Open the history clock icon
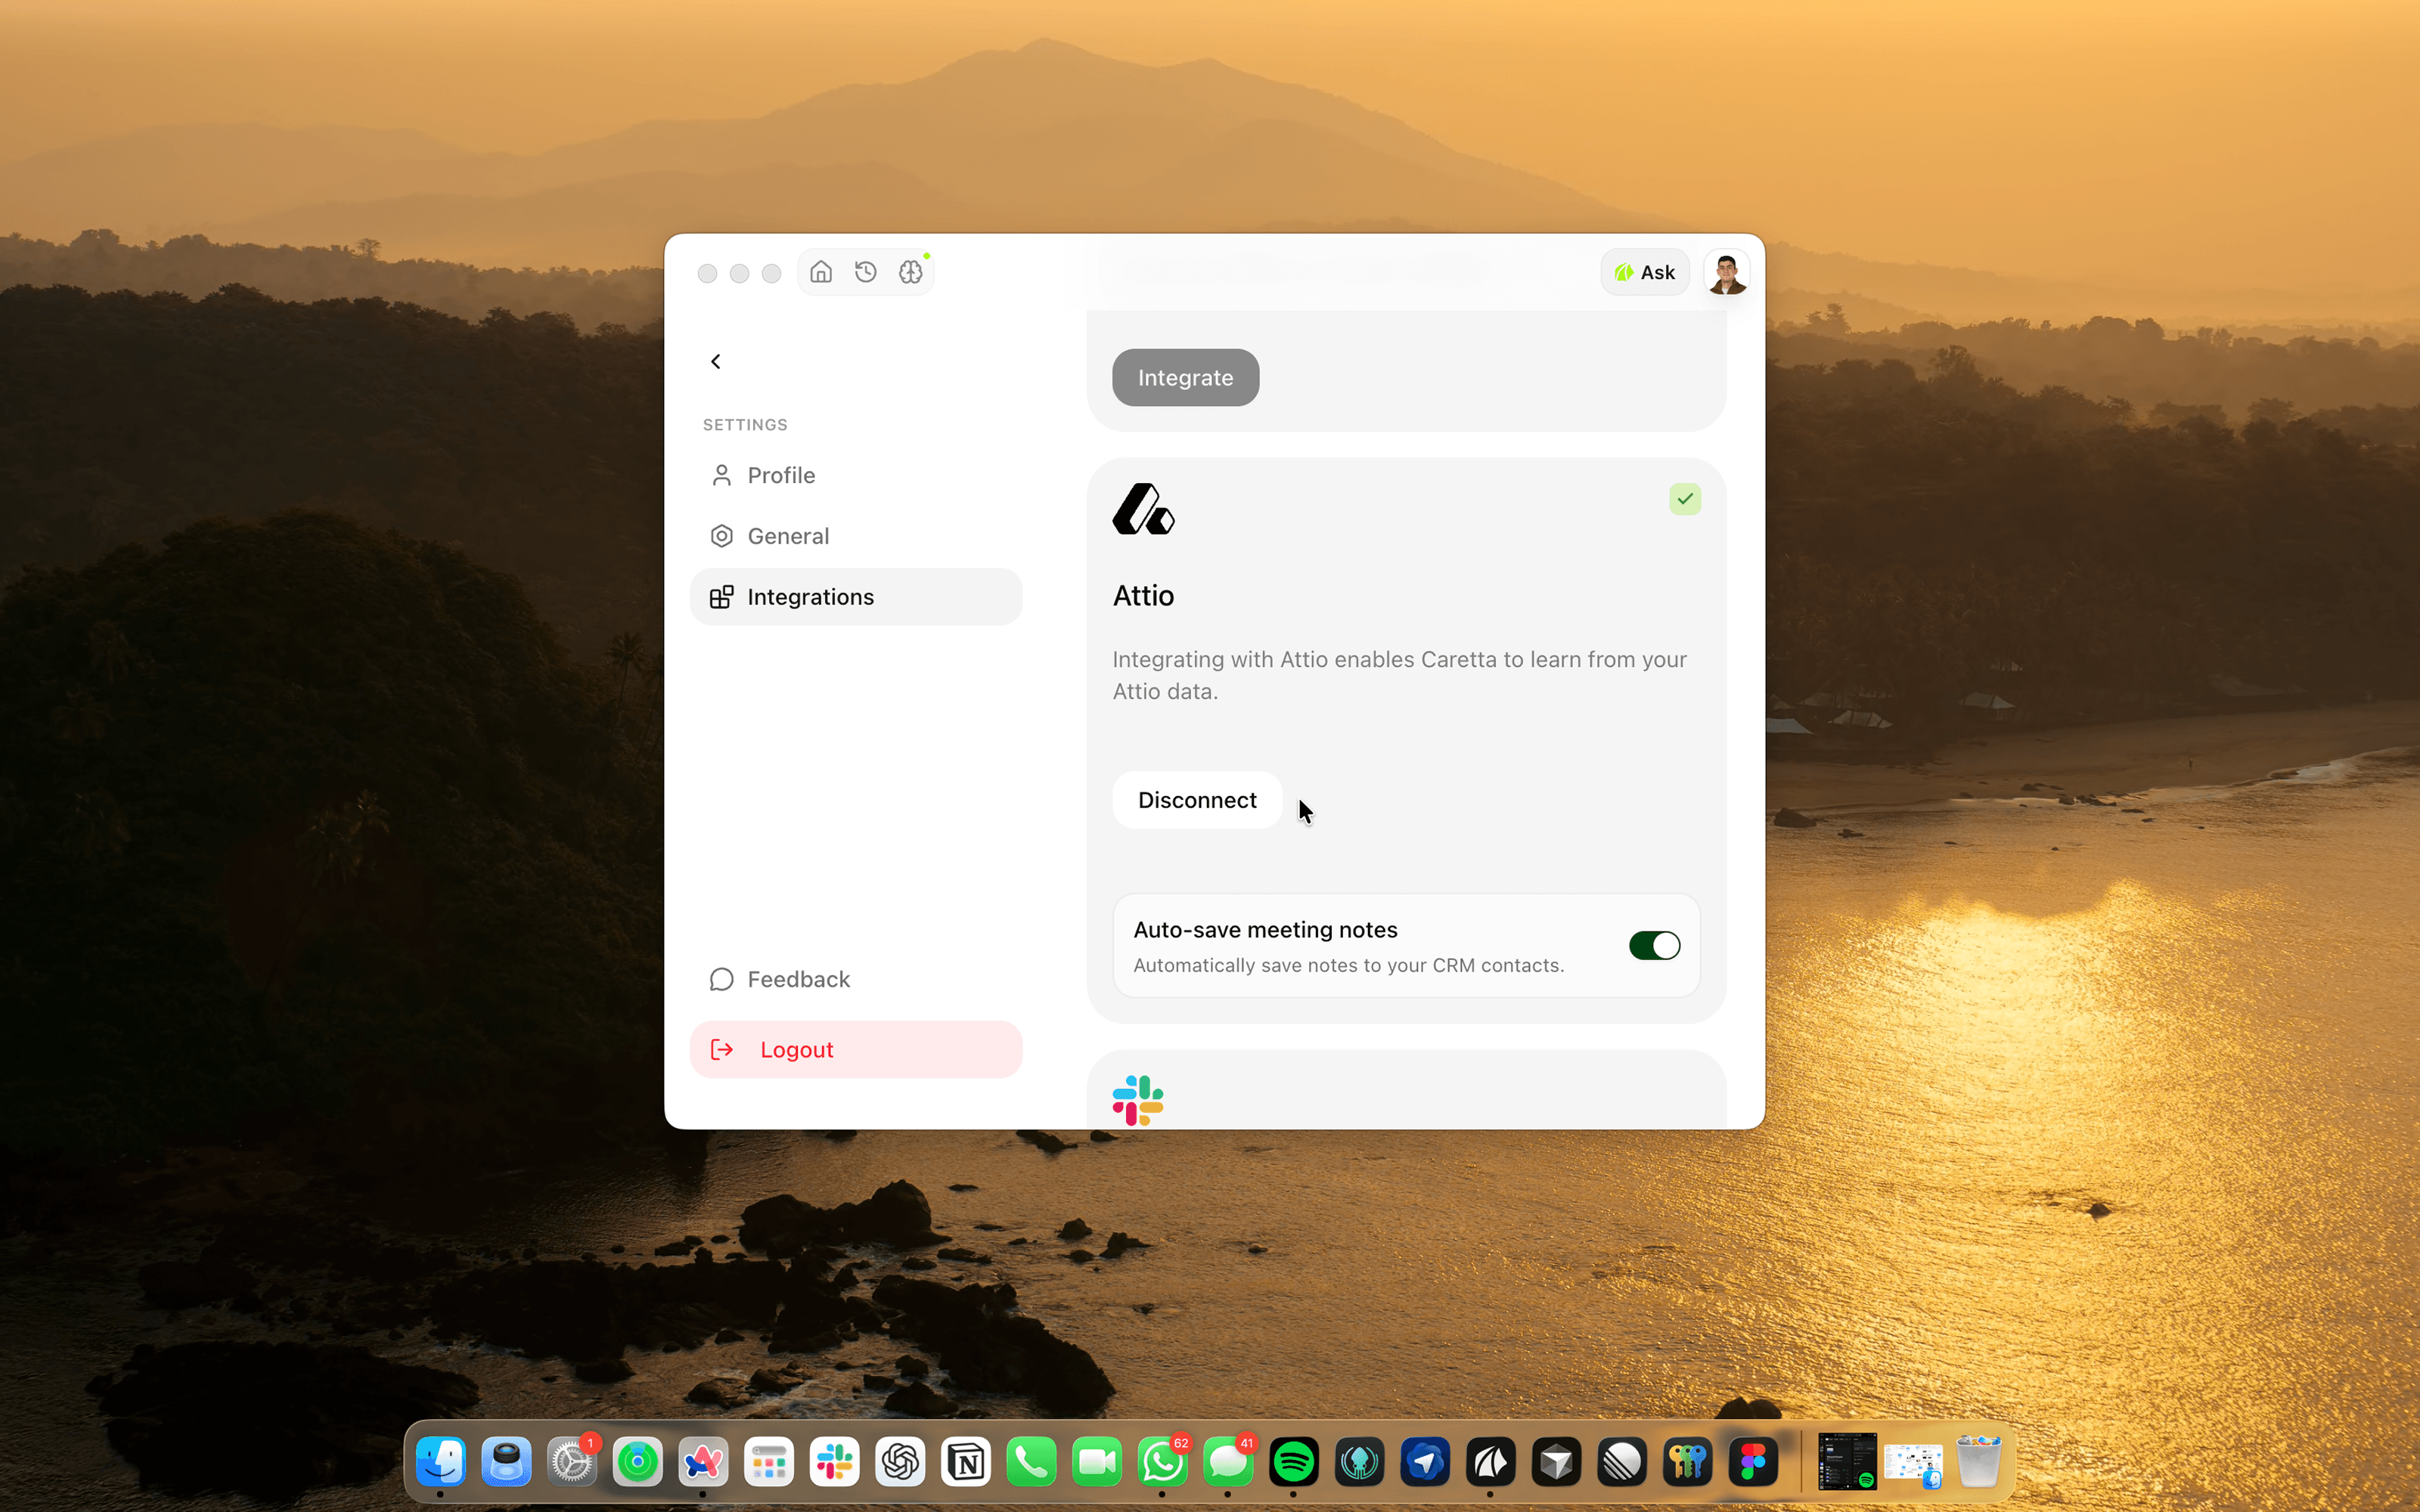The image size is (2420, 1512). (x=866, y=272)
